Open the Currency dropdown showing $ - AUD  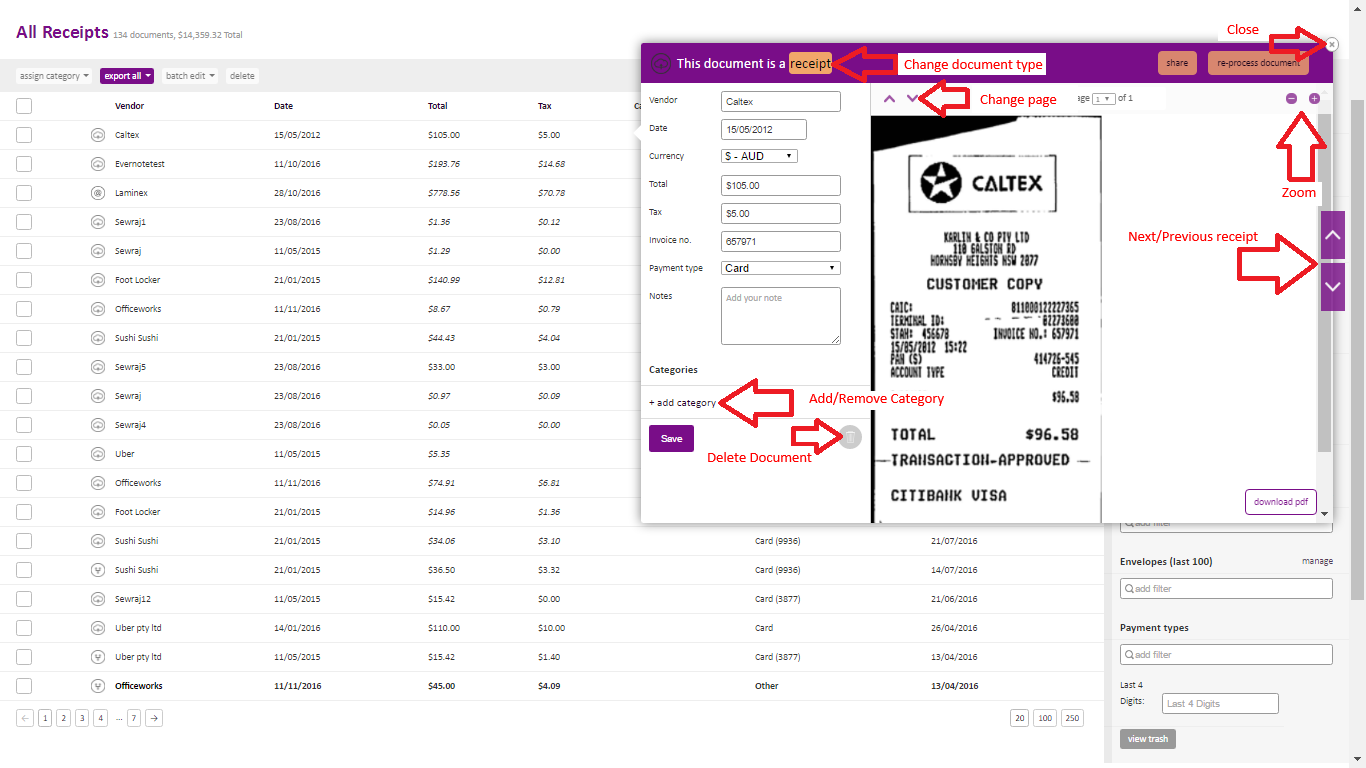(759, 156)
